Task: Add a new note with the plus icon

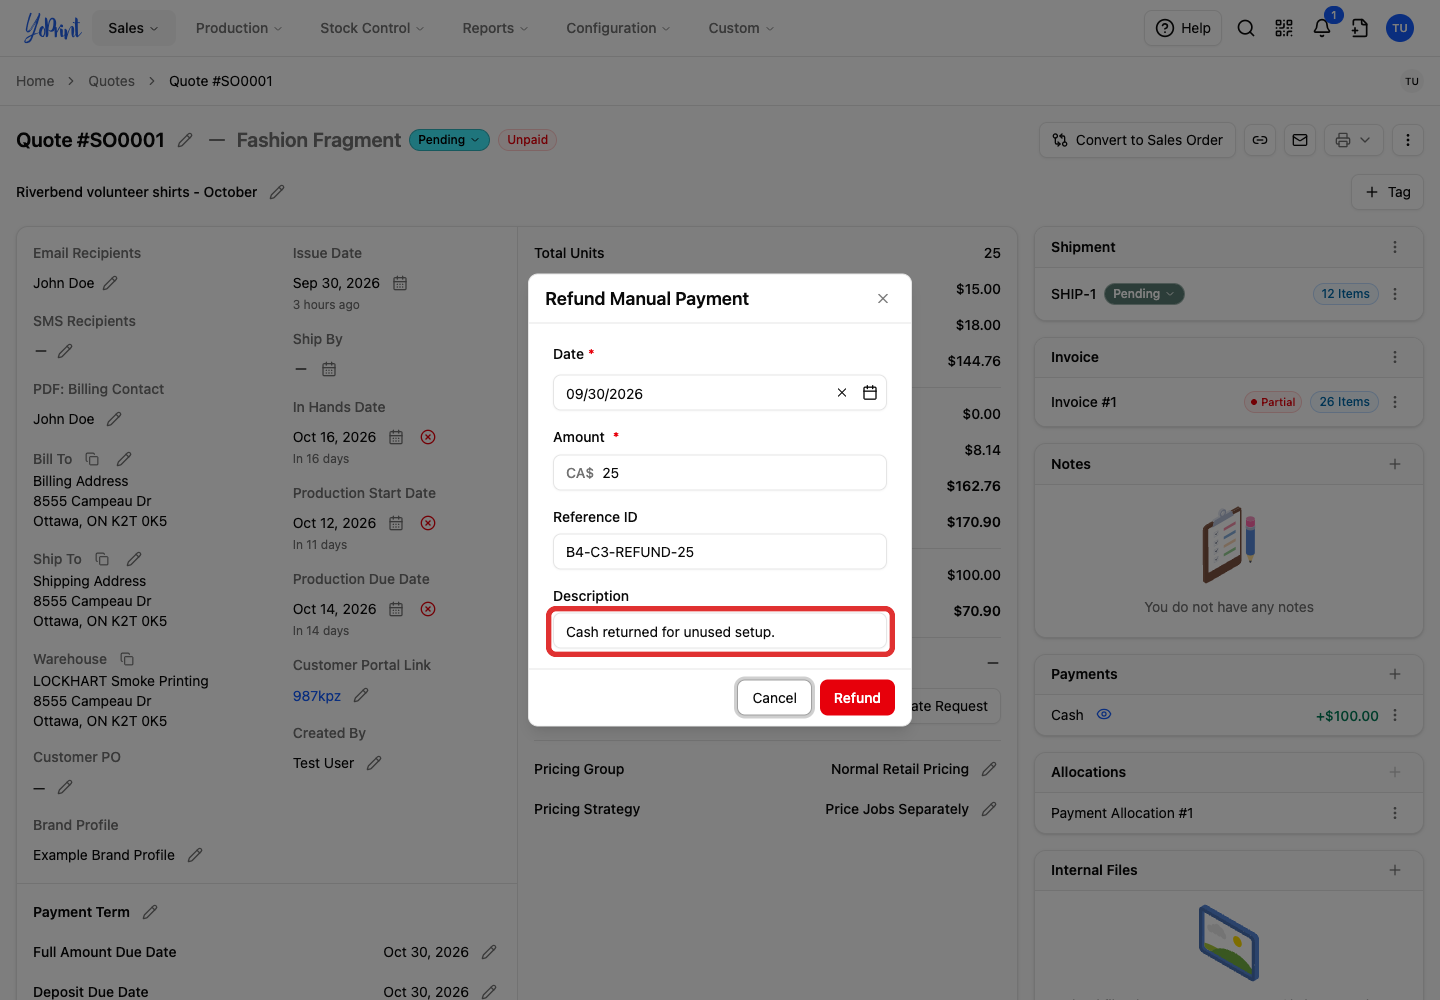Action: point(1395,464)
